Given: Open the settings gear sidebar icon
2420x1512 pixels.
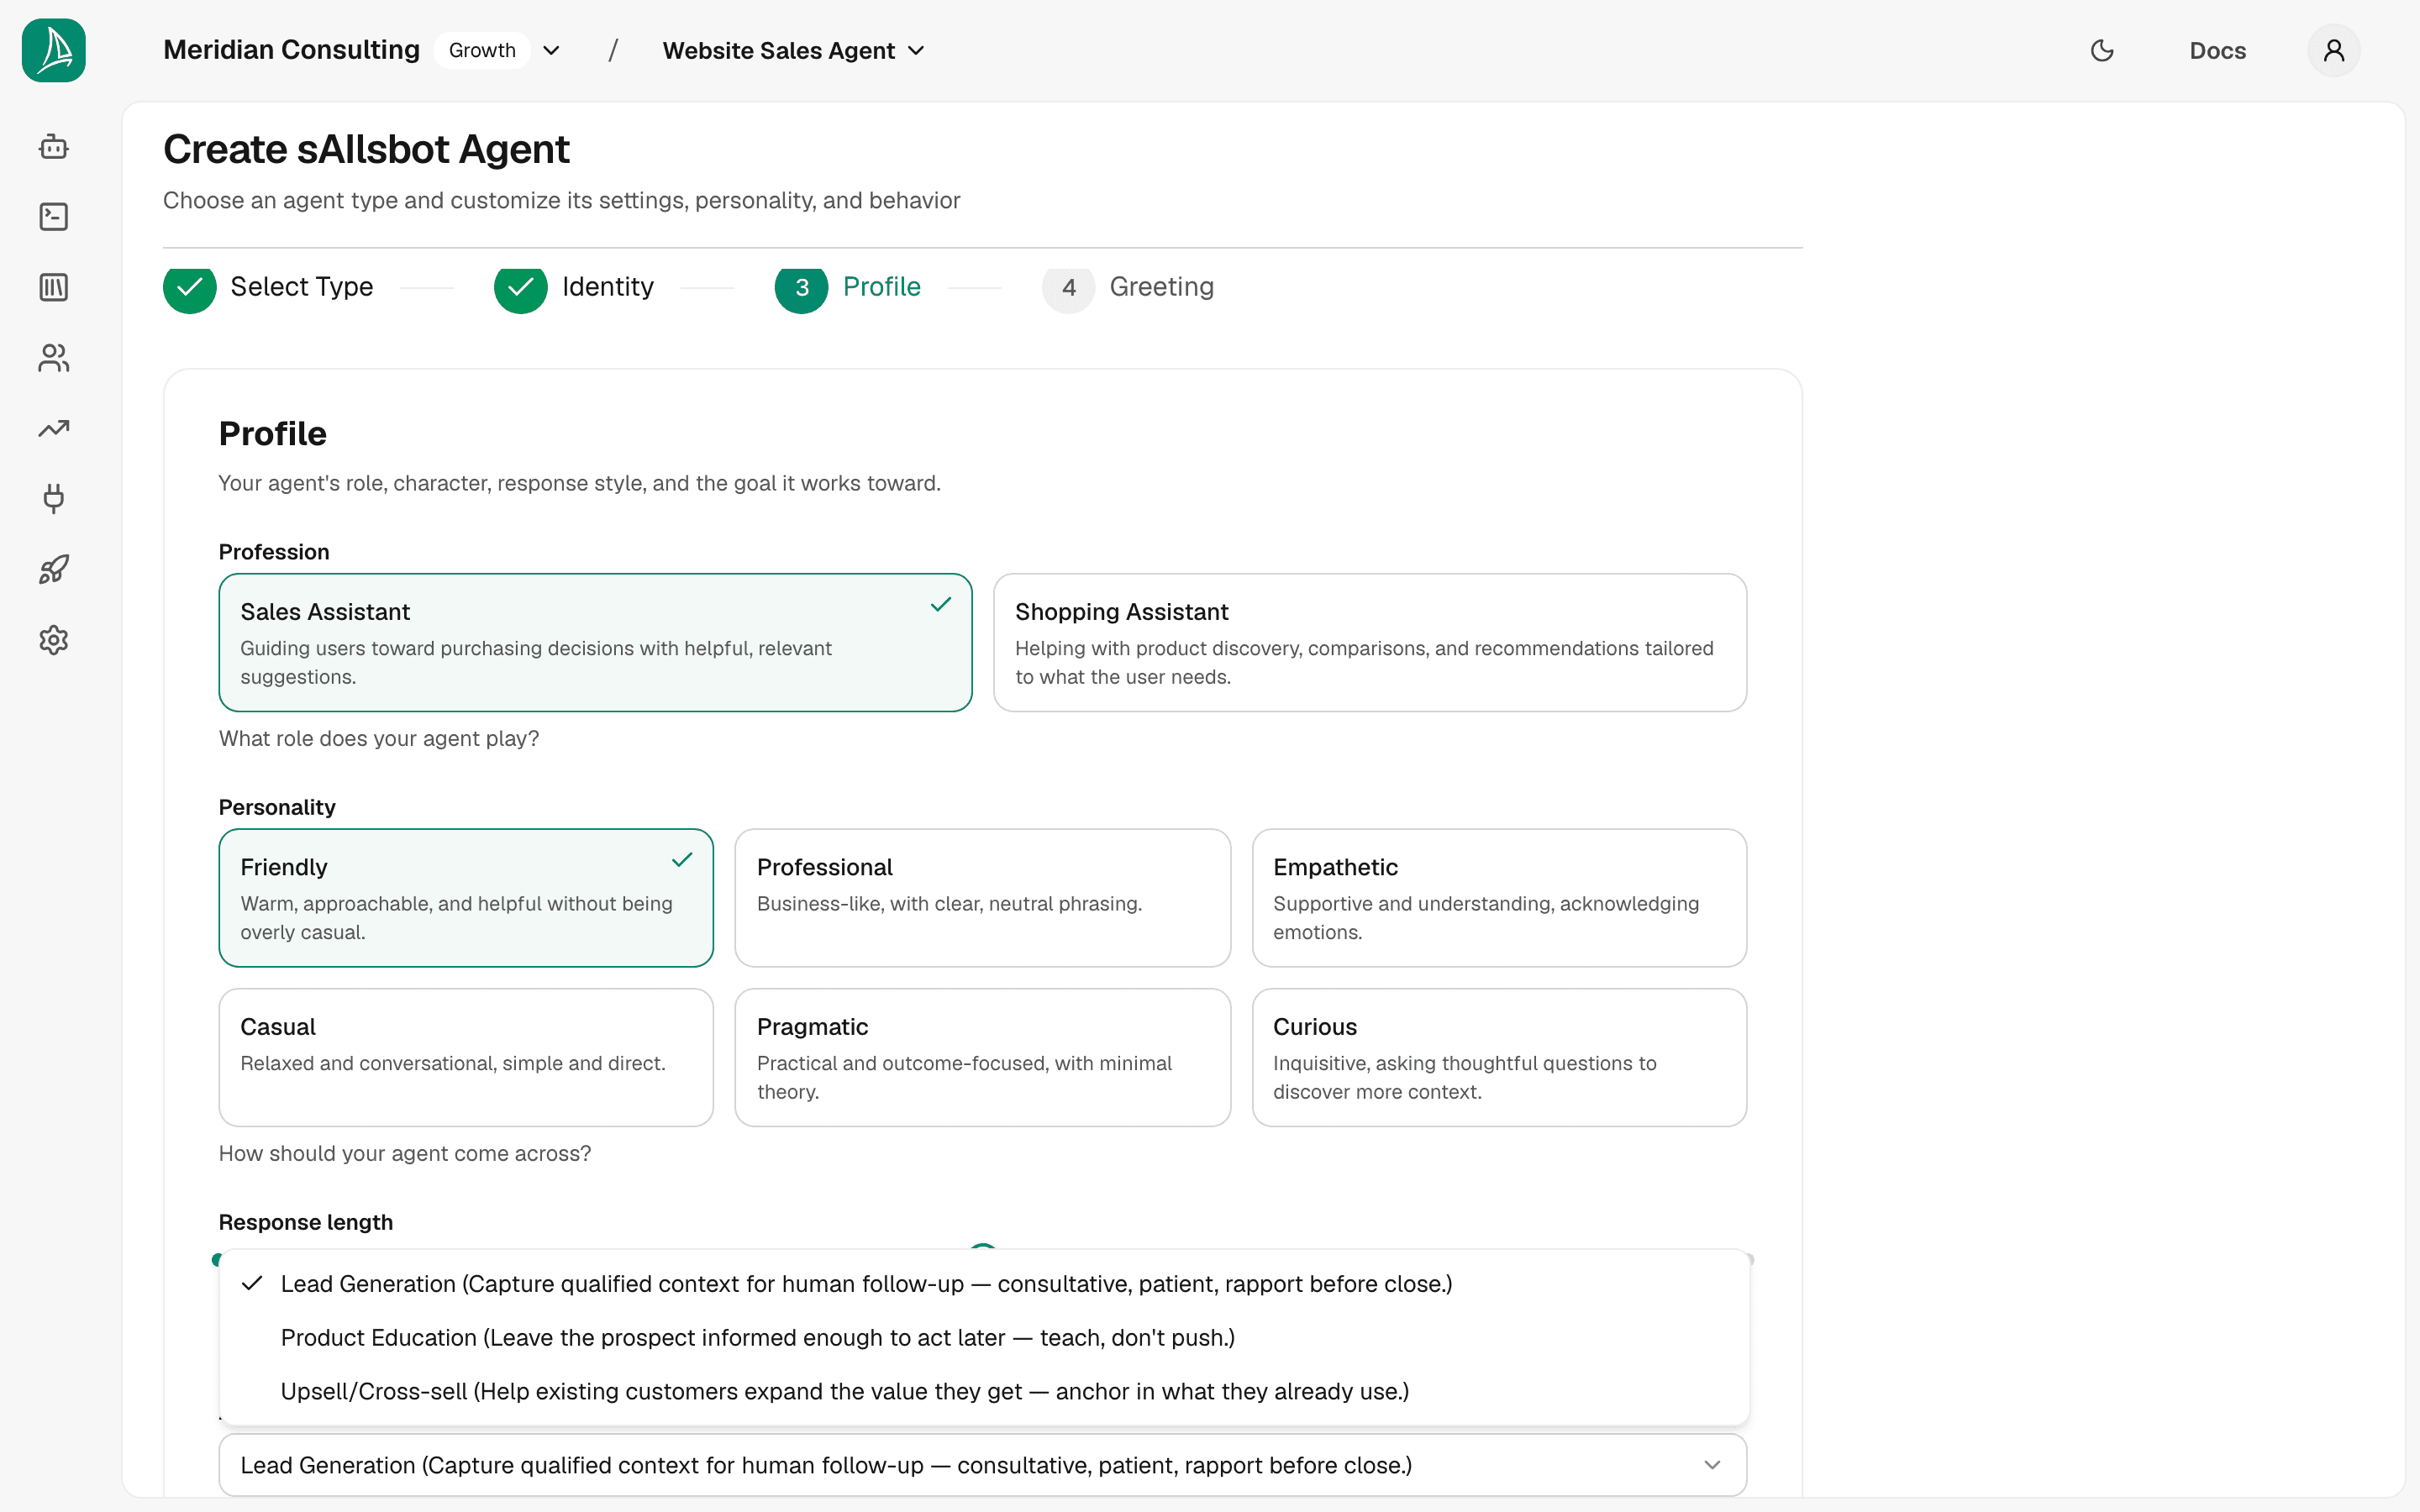Looking at the screenshot, I should 54,640.
